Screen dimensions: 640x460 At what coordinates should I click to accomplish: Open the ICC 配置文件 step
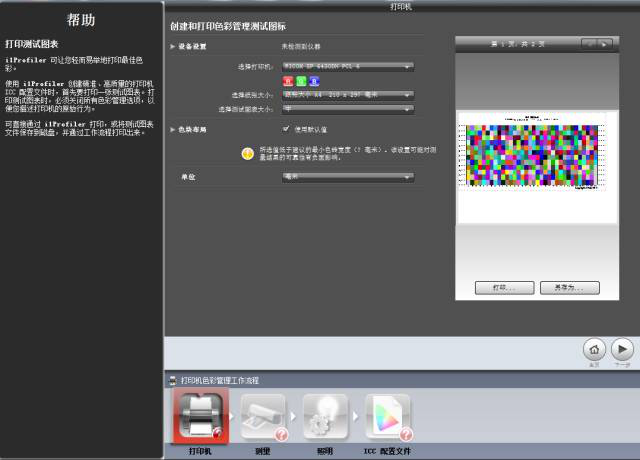(x=388, y=416)
